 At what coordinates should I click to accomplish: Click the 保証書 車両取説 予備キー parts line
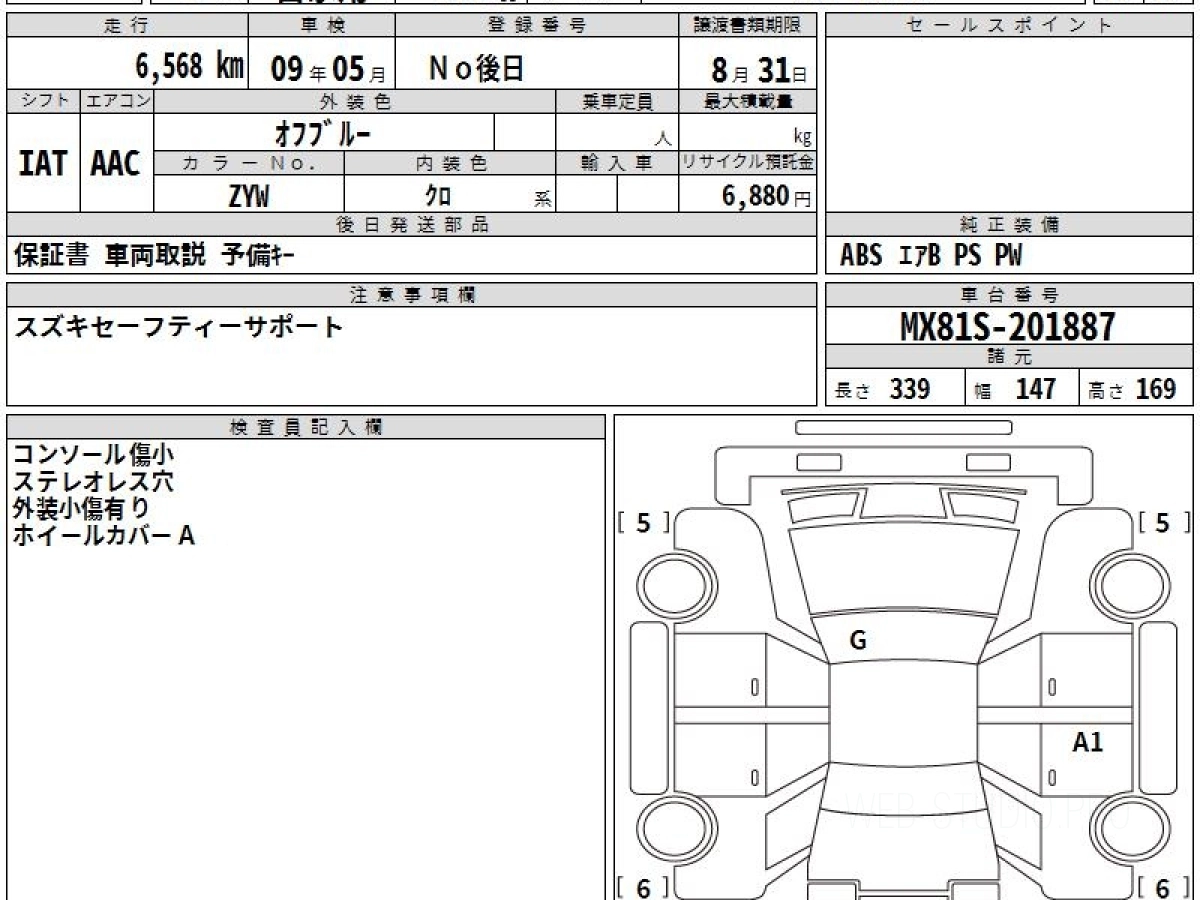click(x=154, y=257)
